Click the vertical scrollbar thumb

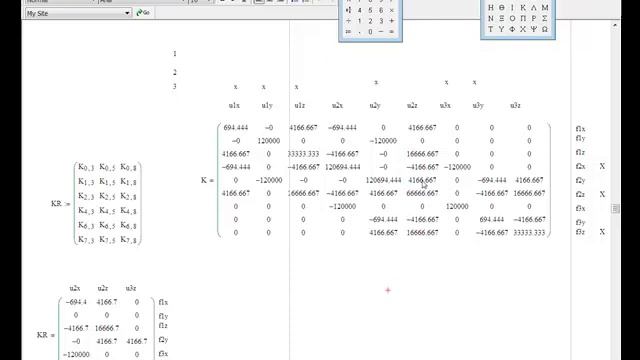tap(615, 209)
